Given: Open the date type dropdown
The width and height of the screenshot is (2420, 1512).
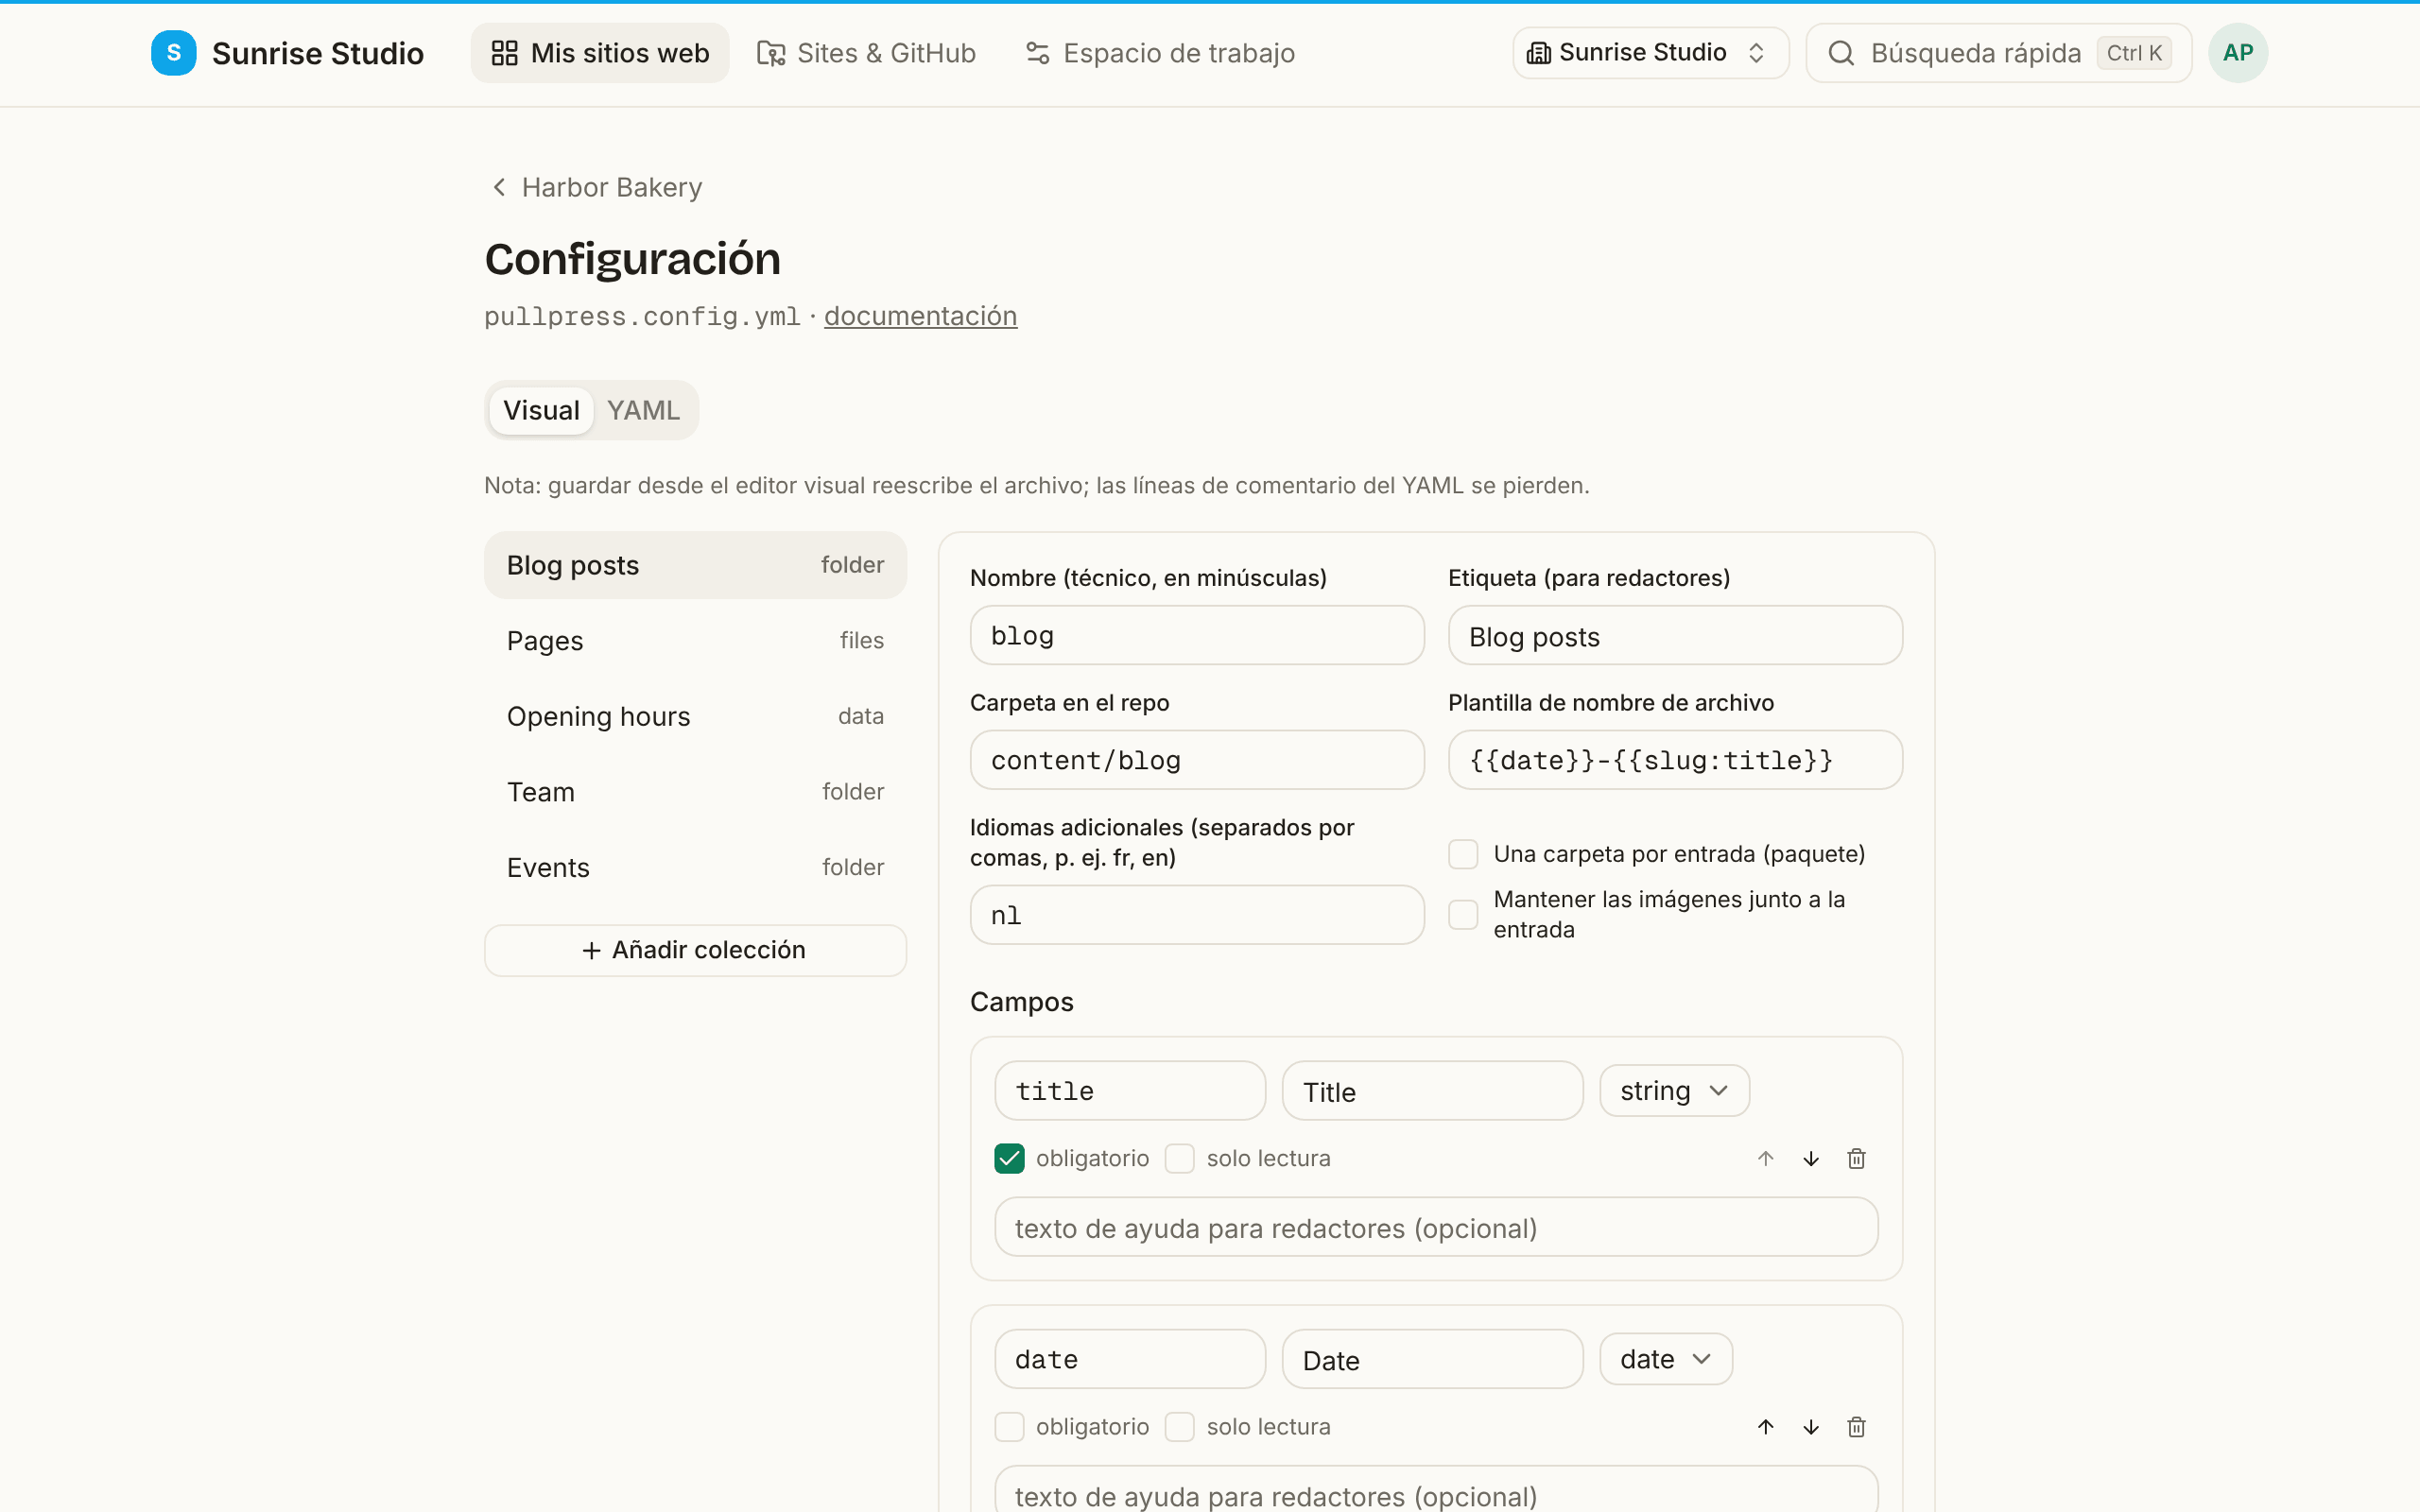Looking at the screenshot, I should 1665,1358.
